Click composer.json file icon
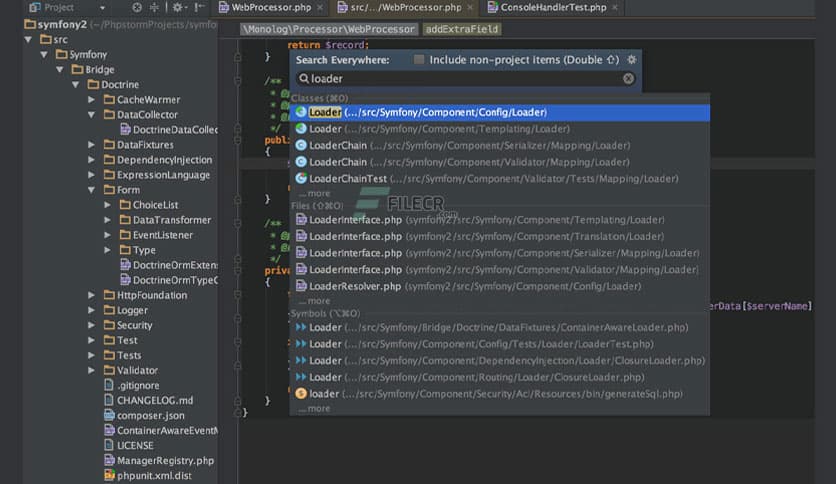 coord(109,415)
